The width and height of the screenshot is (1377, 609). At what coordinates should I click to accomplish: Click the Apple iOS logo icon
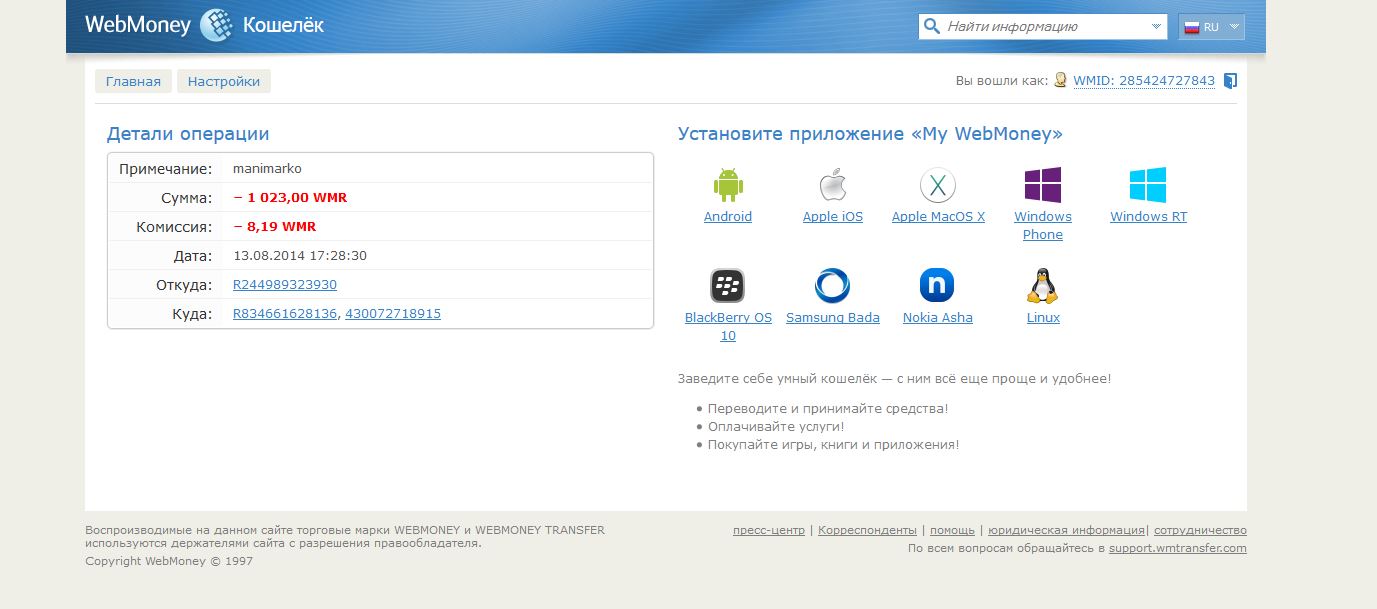833,185
